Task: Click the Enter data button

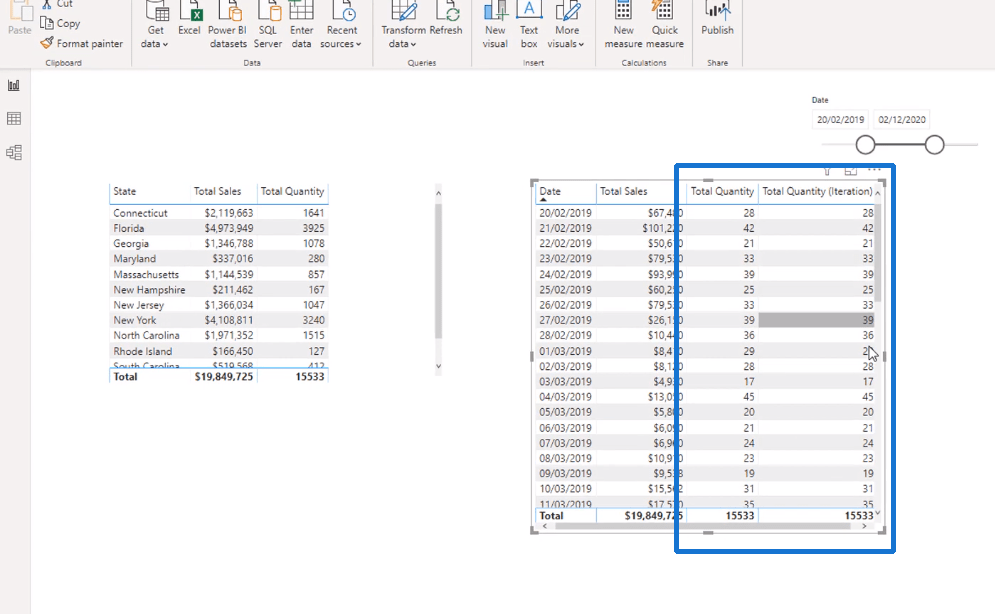Action: coord(301,25)
